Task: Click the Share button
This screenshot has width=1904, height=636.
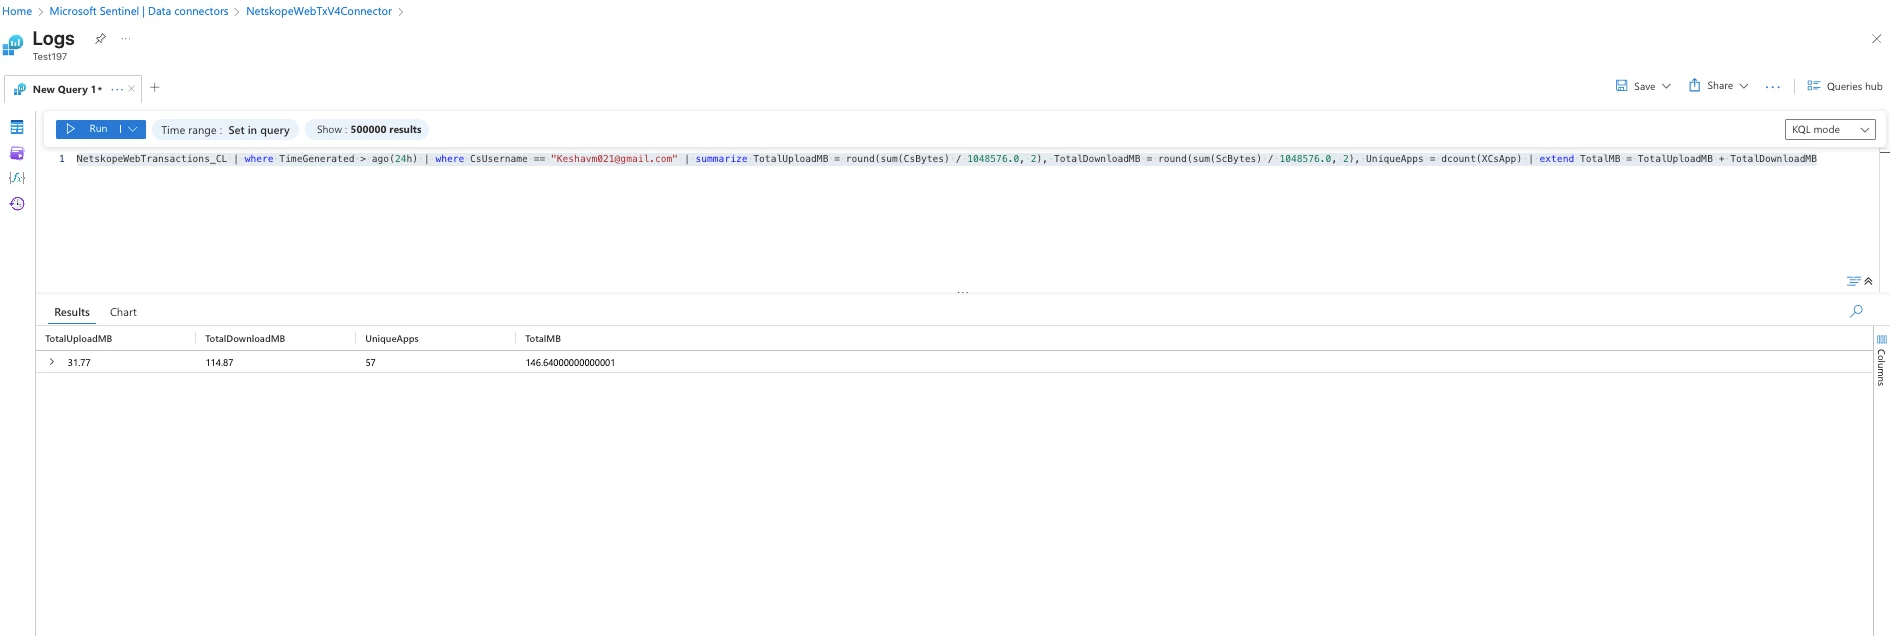Action: click(1711, 86)
